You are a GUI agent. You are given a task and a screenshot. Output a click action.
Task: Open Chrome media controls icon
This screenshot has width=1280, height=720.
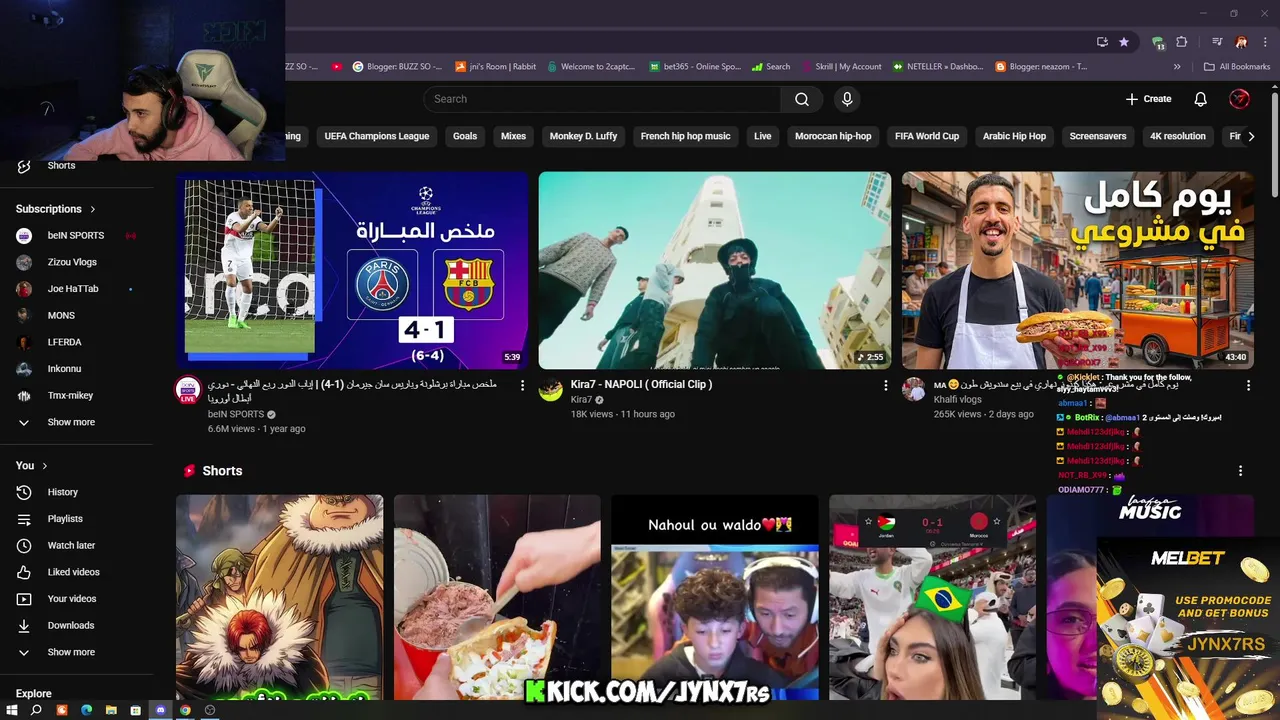1217,42
